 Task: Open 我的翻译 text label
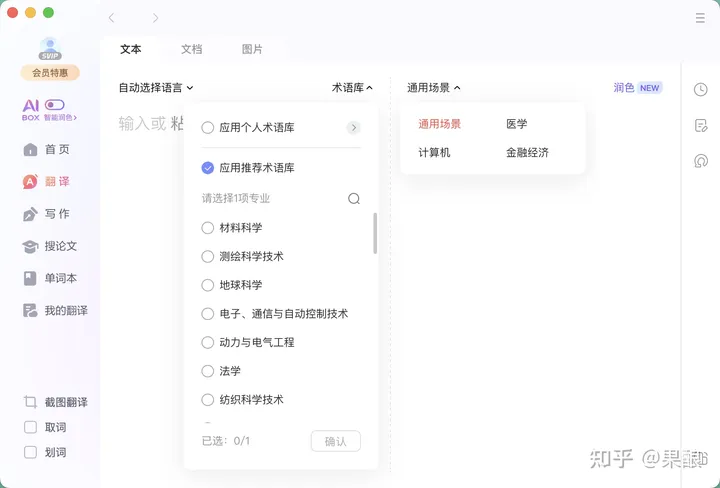(66, 311)
